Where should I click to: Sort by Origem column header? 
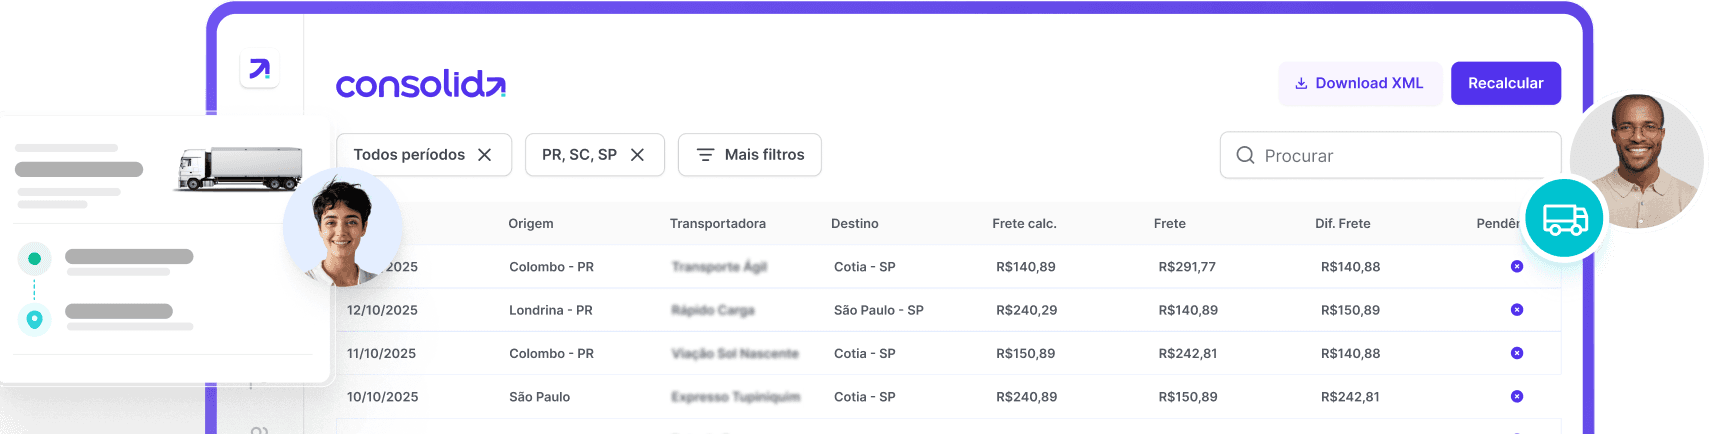(x=531, y=223)
